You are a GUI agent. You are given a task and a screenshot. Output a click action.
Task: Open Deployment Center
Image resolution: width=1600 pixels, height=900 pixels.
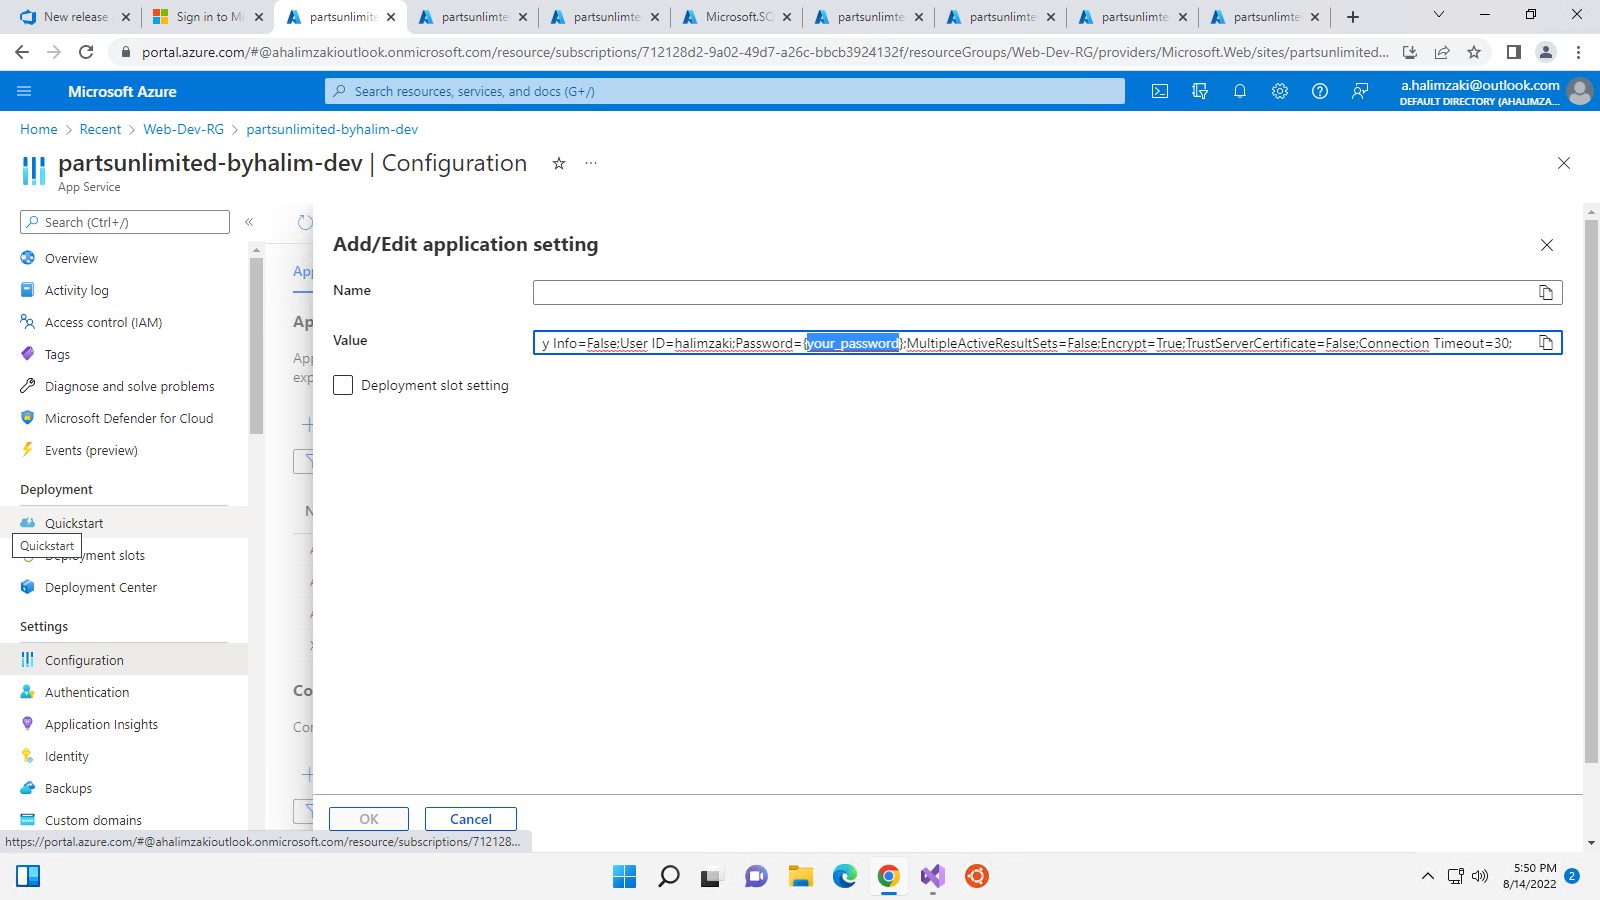pyautogui.click(x=101, y=587)
